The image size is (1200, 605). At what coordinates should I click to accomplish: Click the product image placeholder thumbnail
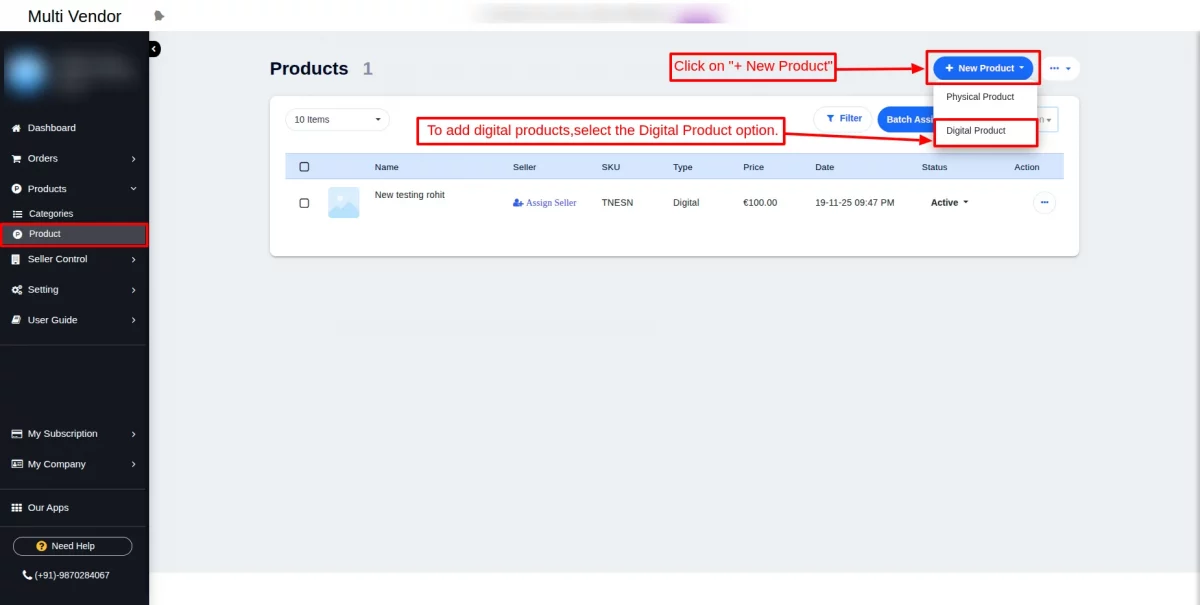(343, 203)
